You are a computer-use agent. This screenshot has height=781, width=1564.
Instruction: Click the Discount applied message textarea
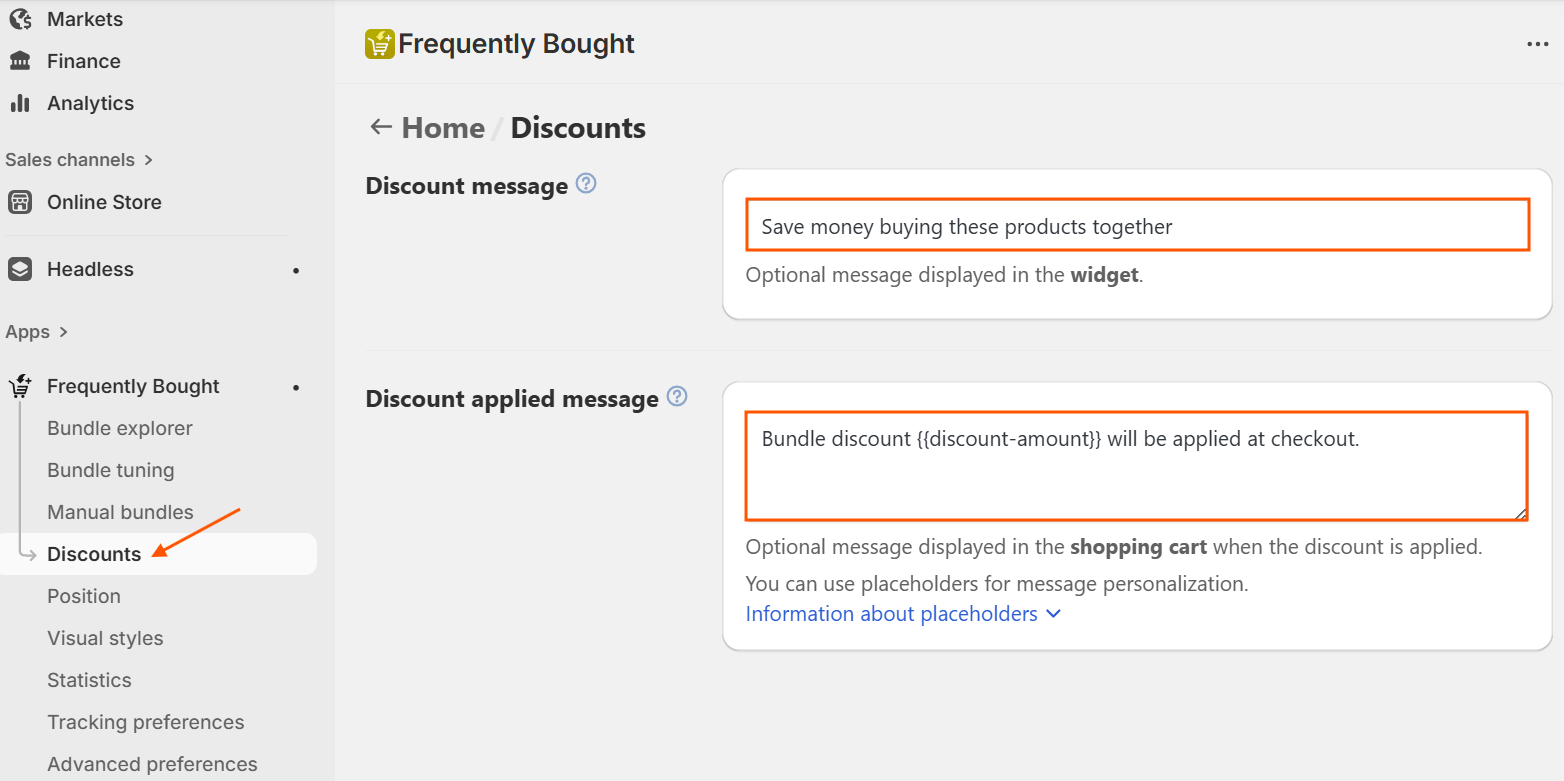coord(1136,466)
